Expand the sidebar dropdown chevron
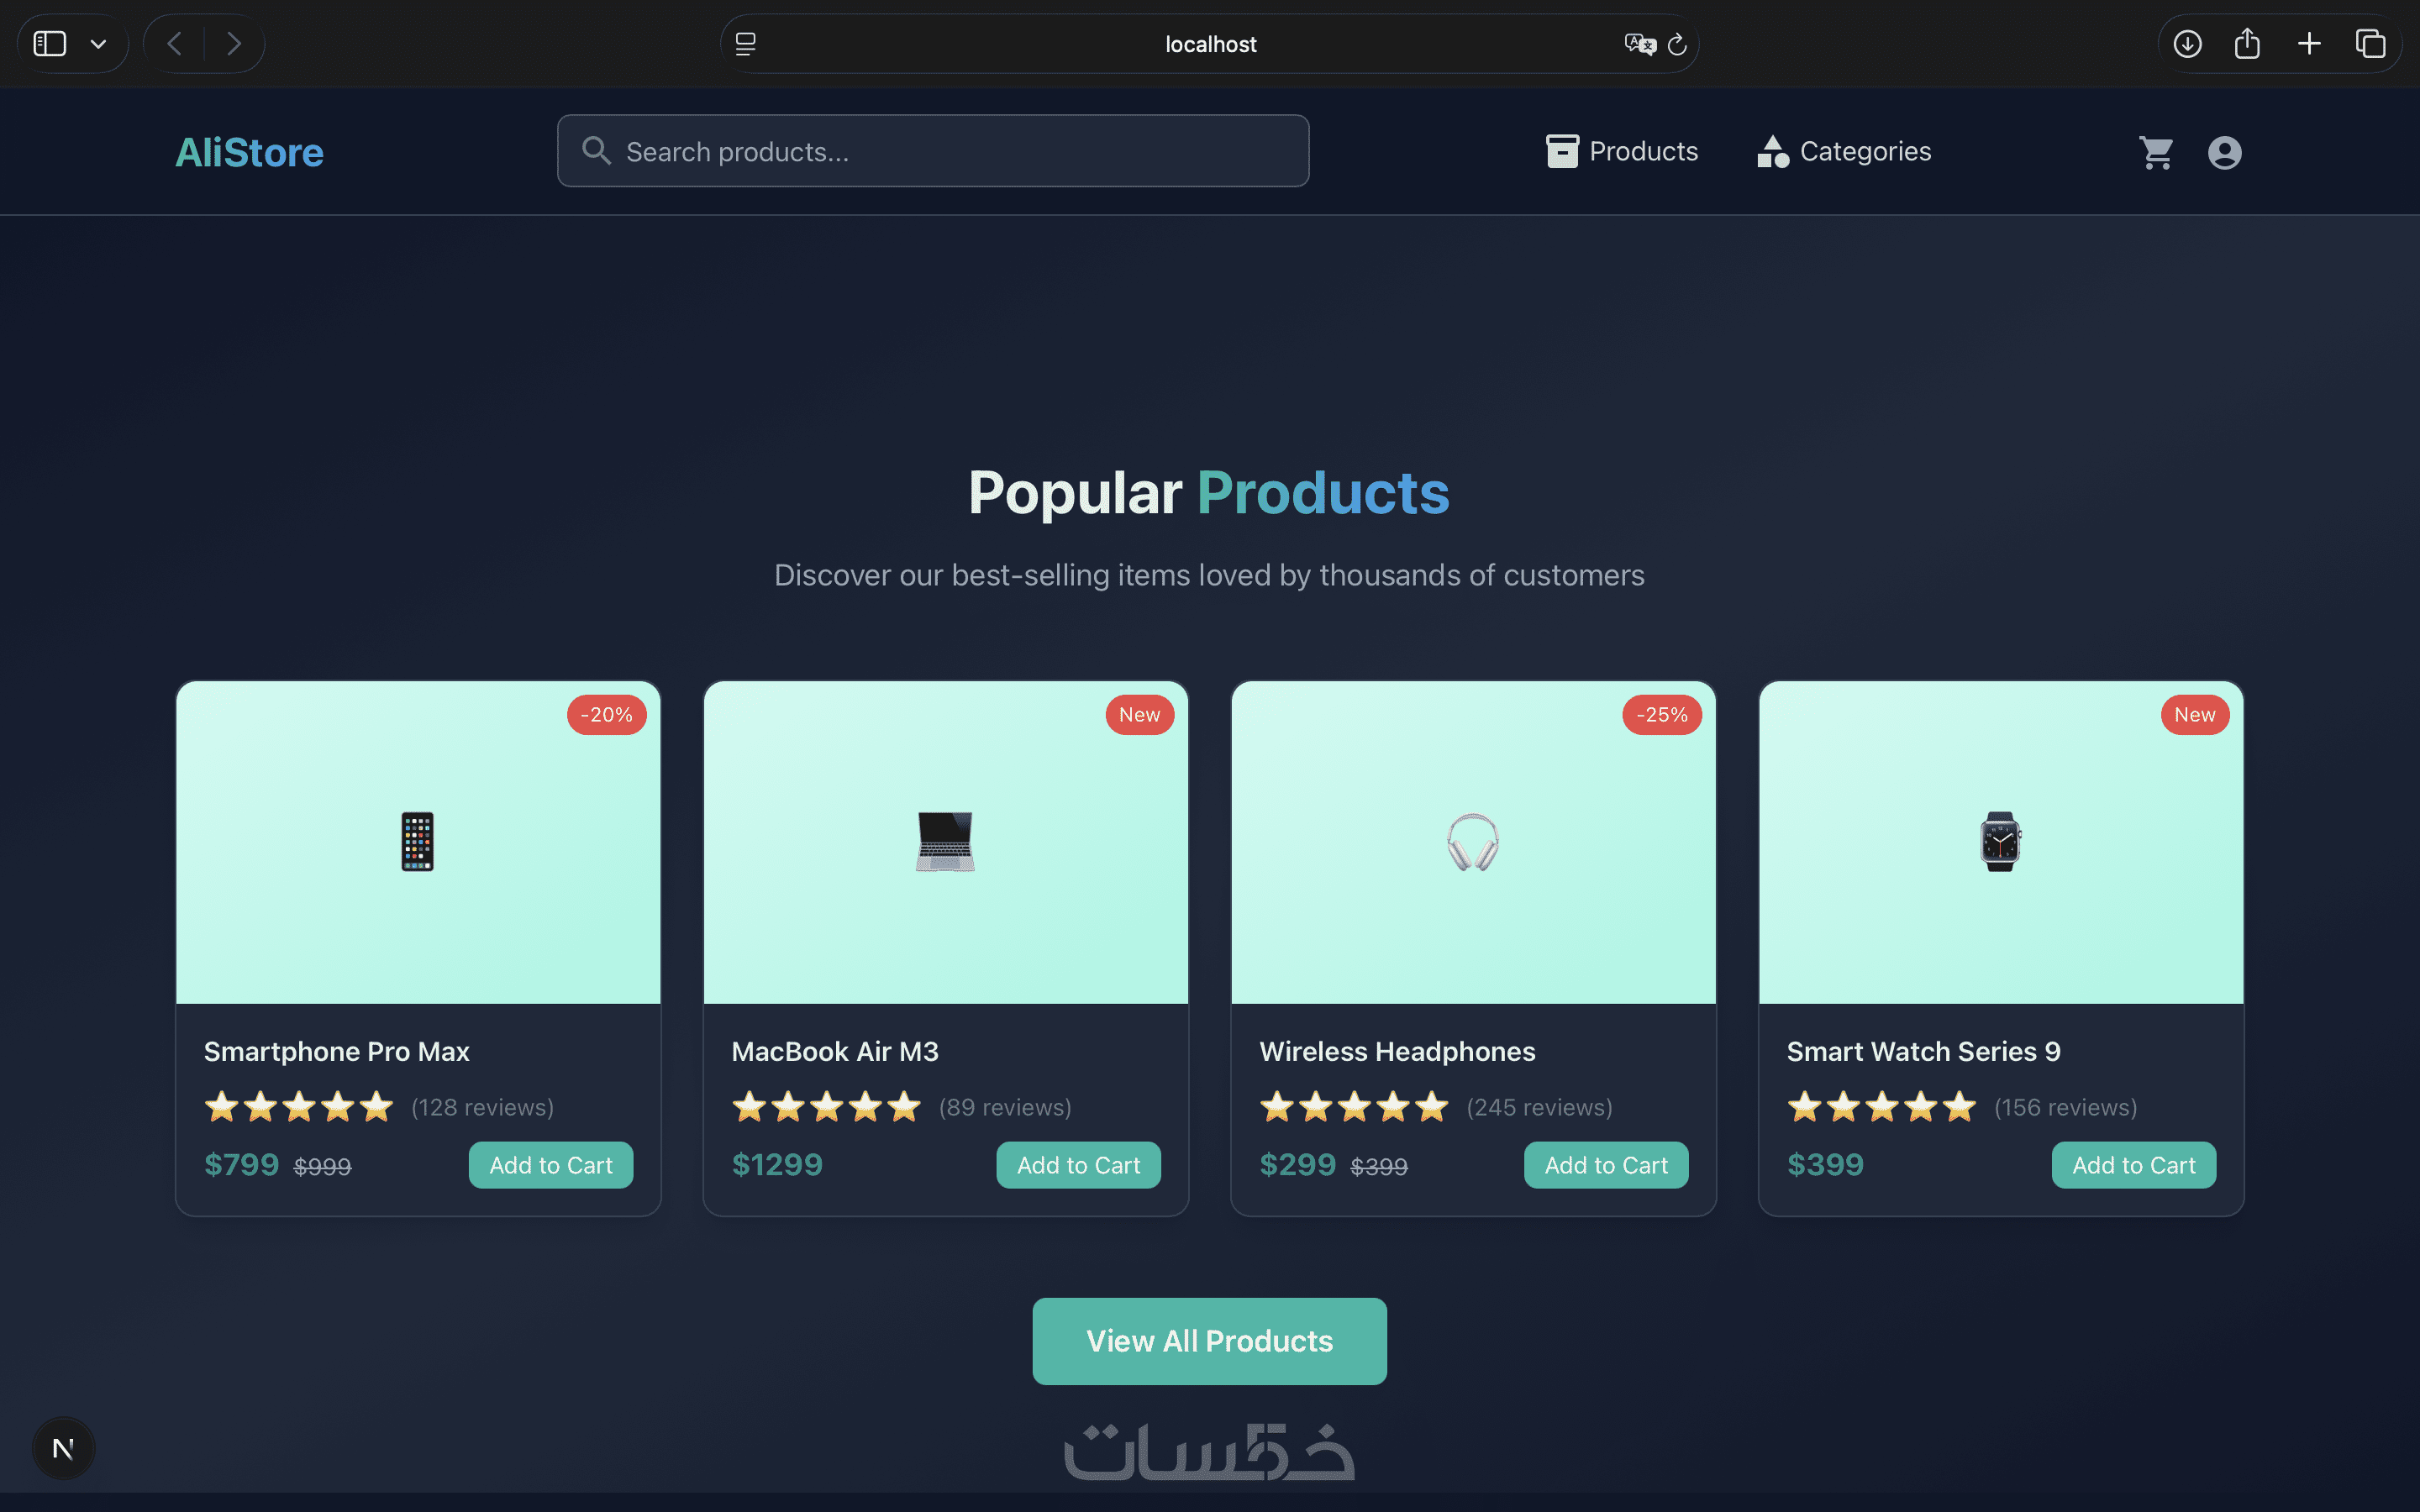The width and height of the screenshot is (2420, 1512). point(98,44)
